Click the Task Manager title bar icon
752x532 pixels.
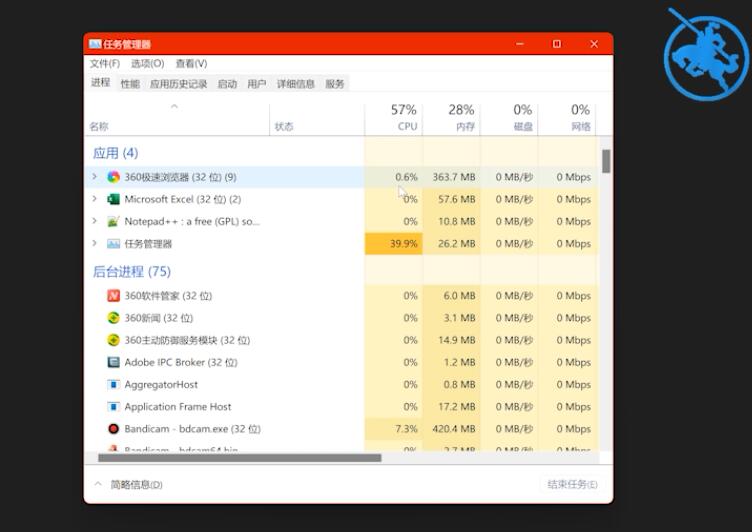coord(95,44)
